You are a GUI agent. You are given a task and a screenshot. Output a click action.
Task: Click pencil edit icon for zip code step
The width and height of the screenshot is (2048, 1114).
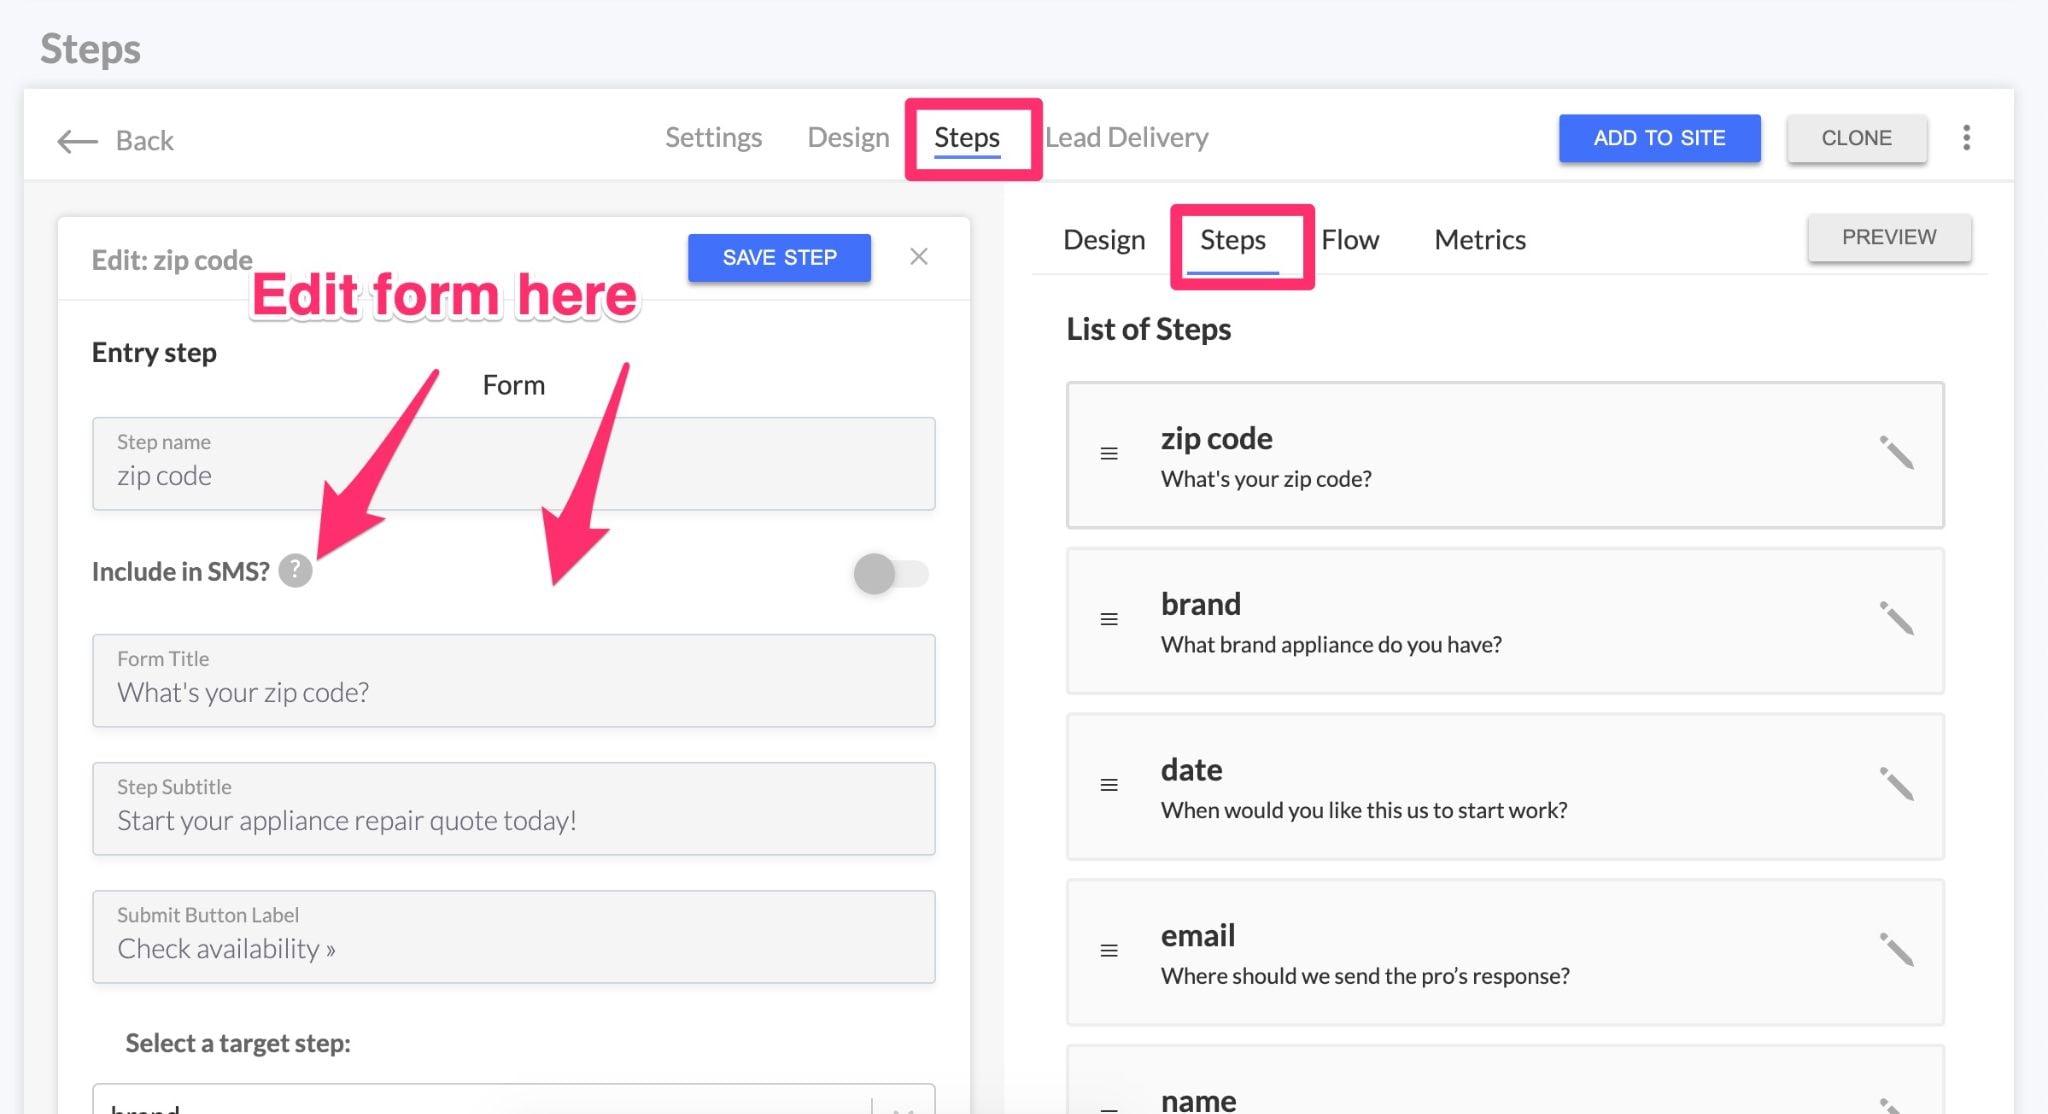click(x=1895, y=453)
